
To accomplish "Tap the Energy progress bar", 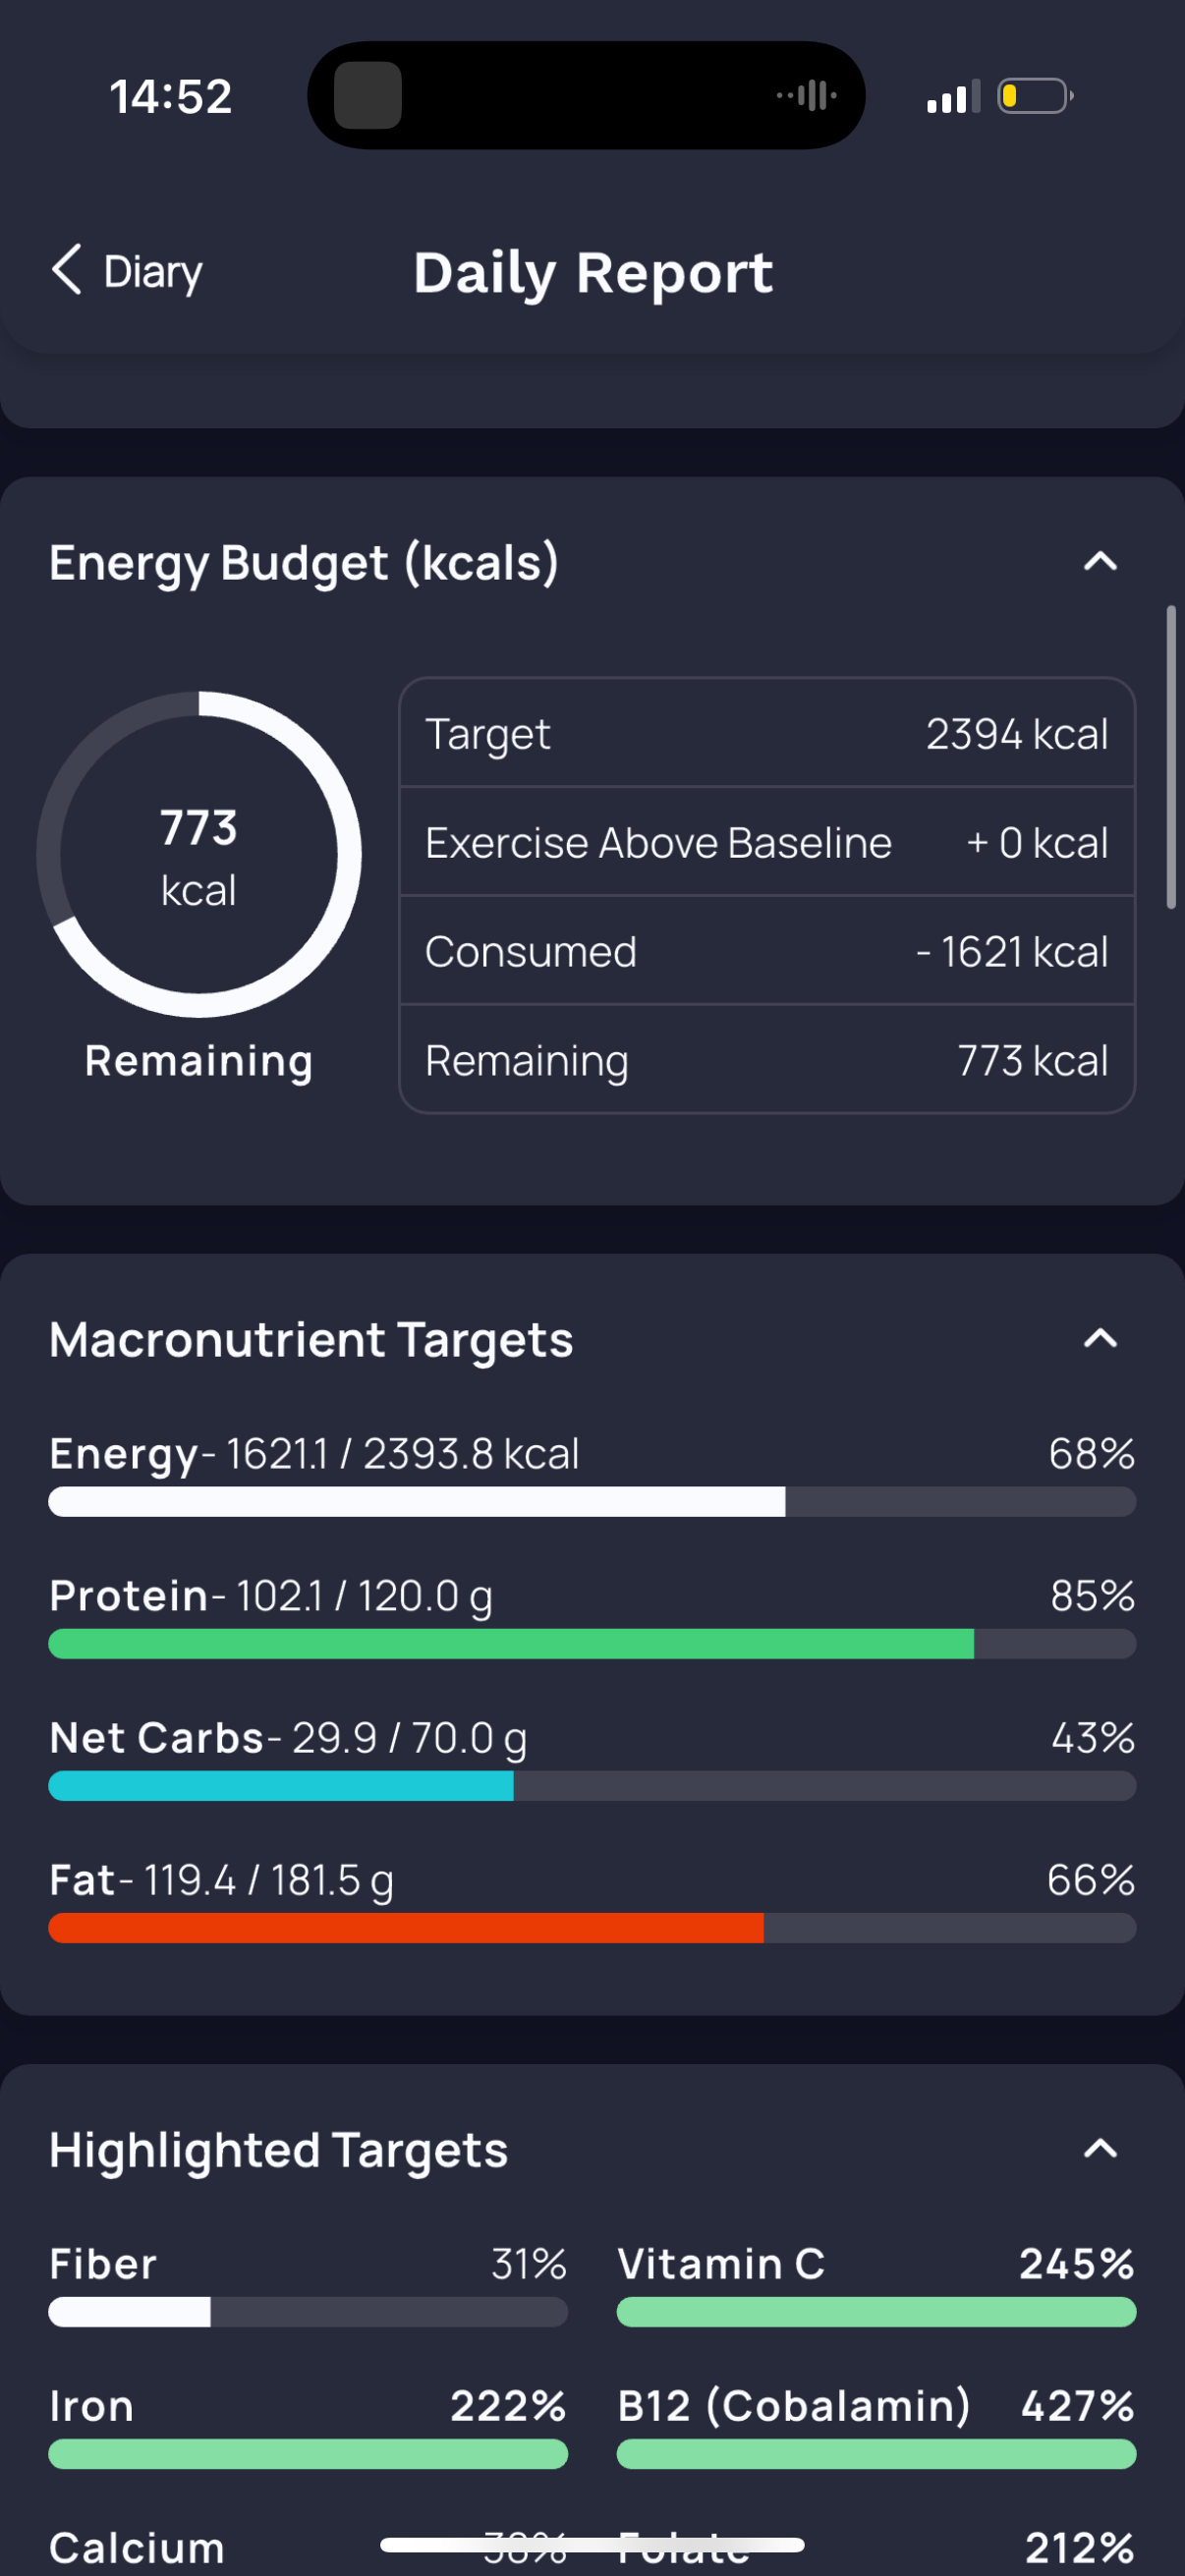I will [592, 1501].
